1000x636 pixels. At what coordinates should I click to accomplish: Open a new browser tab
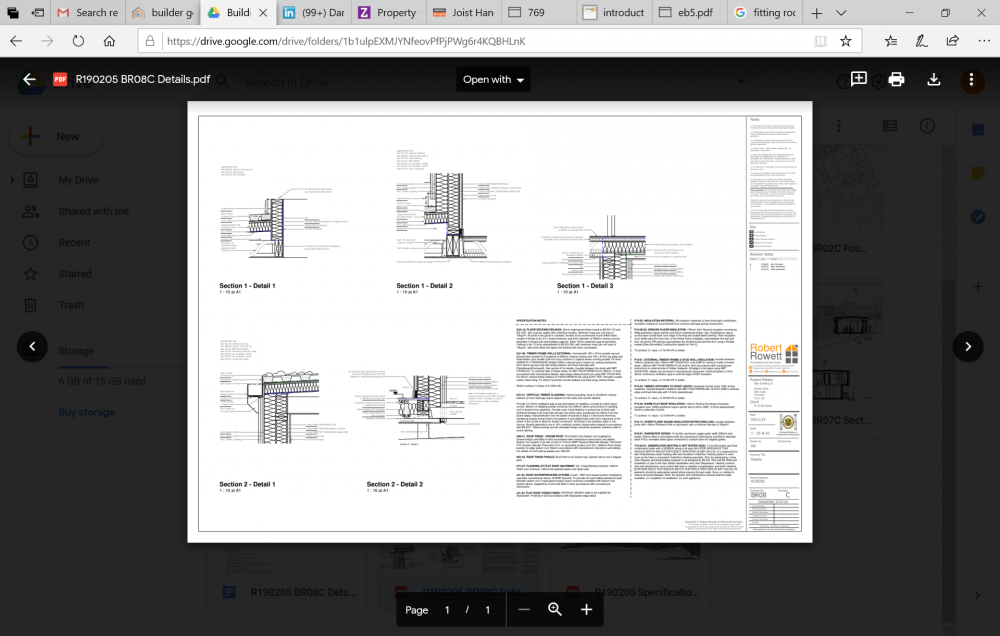[816, 13]
